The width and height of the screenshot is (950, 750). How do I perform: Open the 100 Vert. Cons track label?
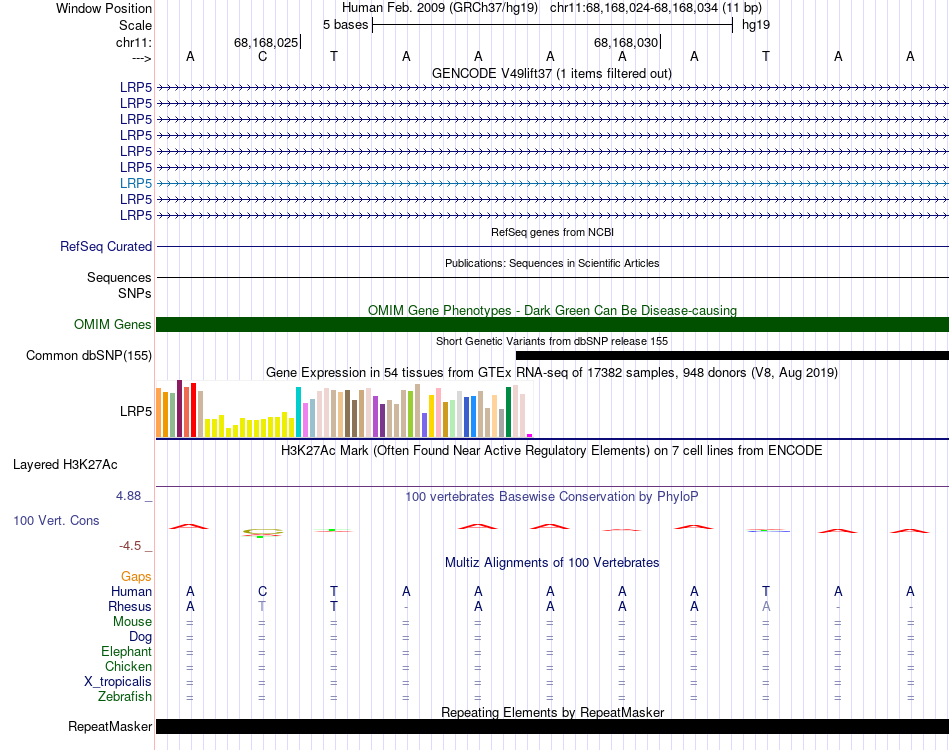pos(57,520)
